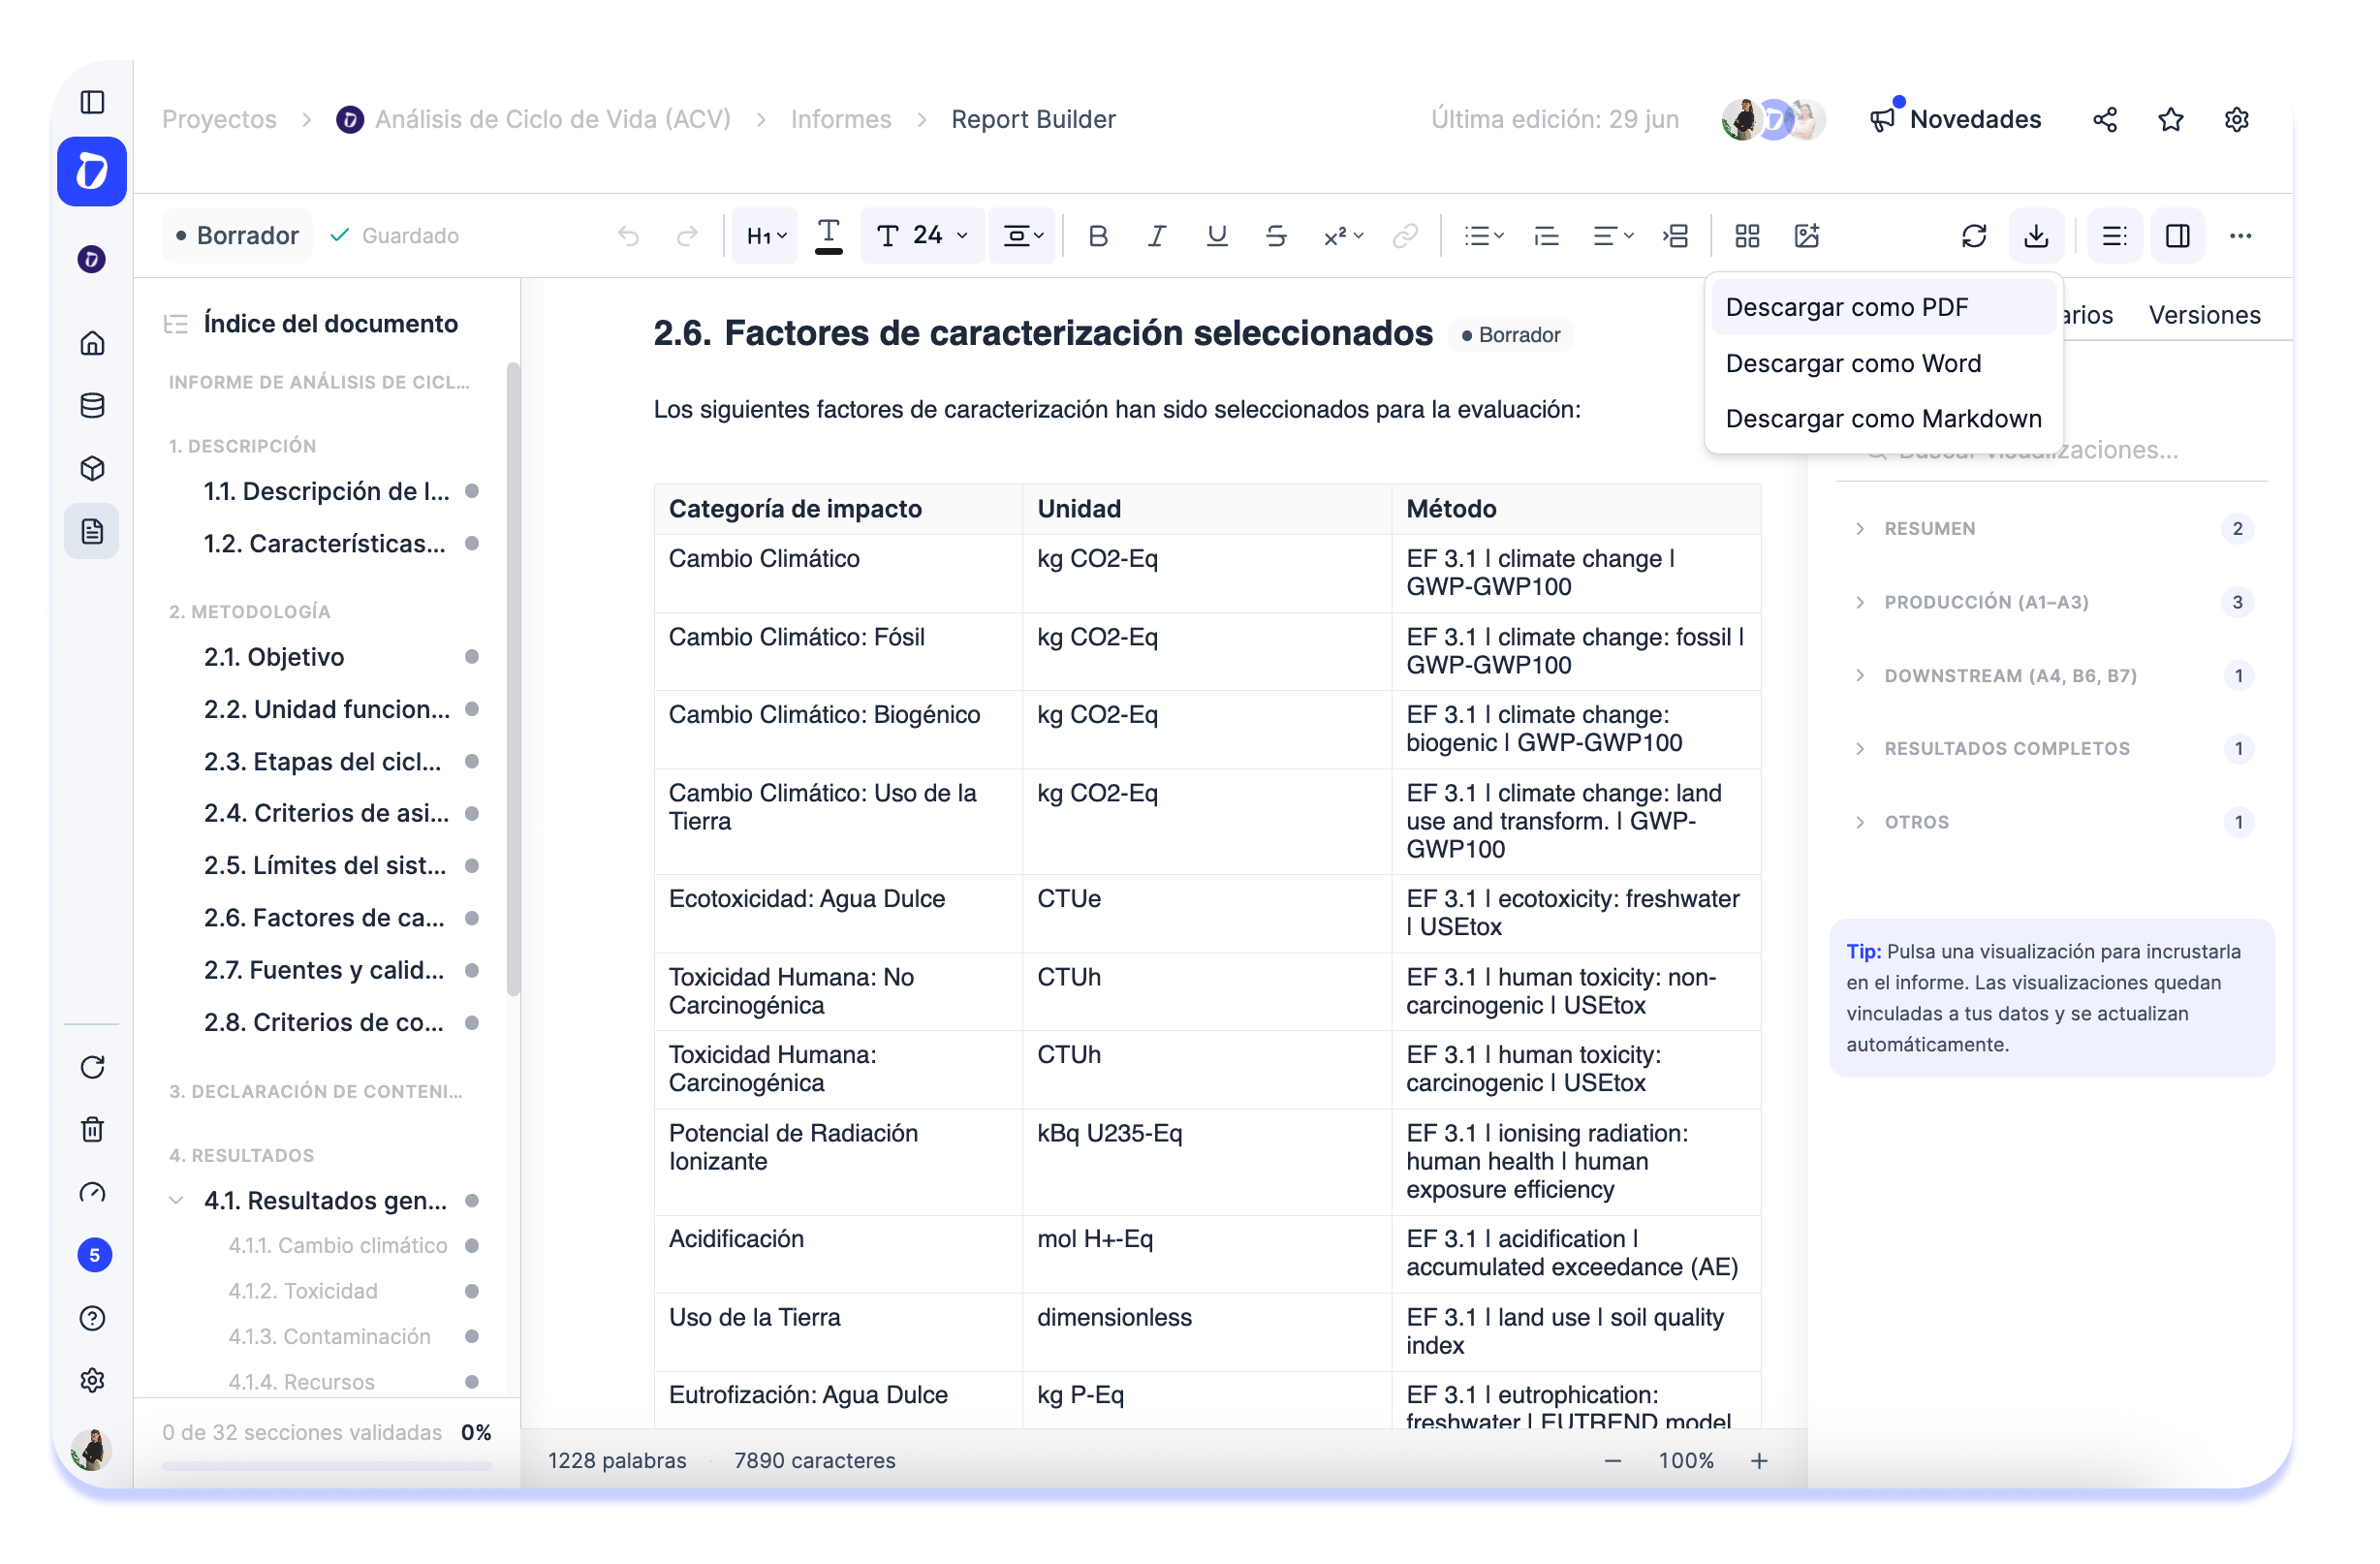The image size is (2380, 1564).
Task: Select Descargar como PDF
Action: [1884, 308]
